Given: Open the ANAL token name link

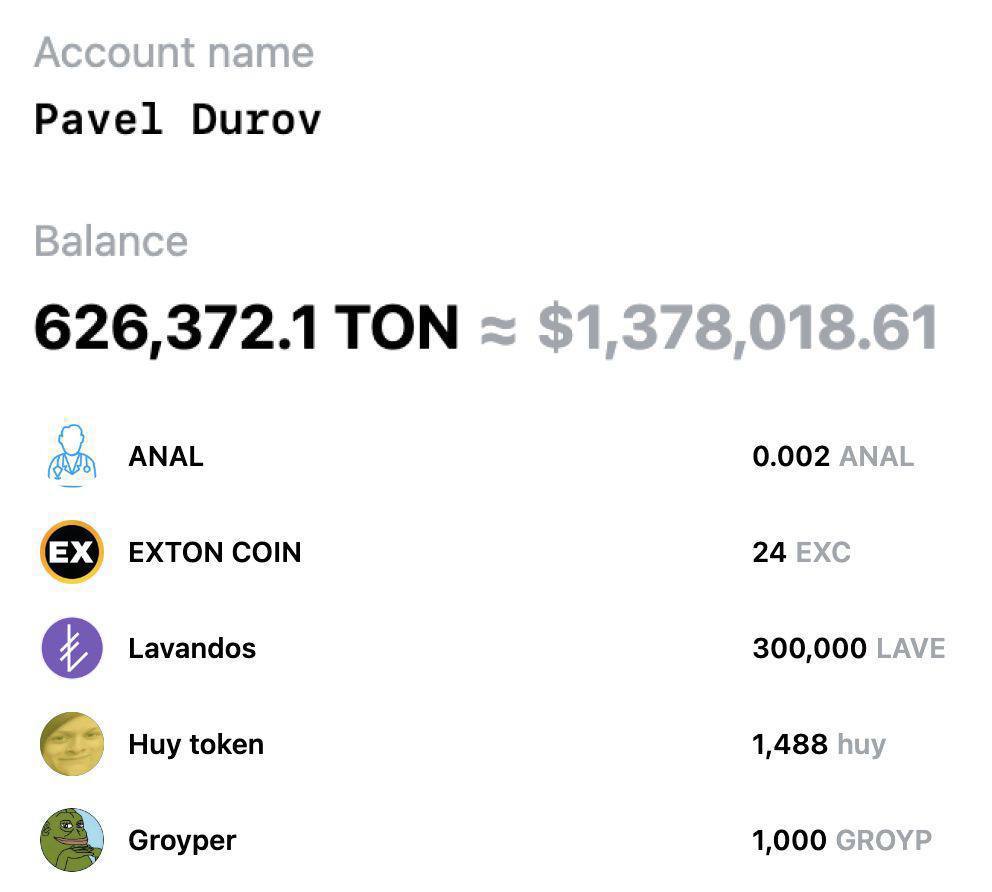Looking at the screenshot, I should point(166,456).
